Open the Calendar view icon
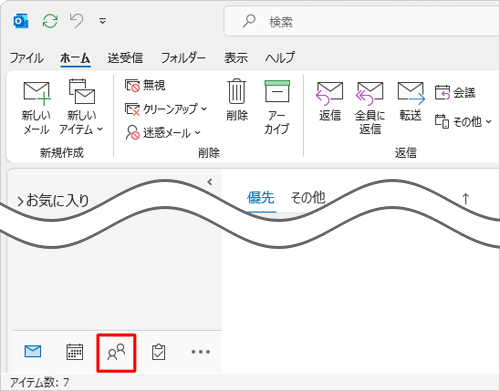This screenshot has height=391, width=500. [75, 352]
